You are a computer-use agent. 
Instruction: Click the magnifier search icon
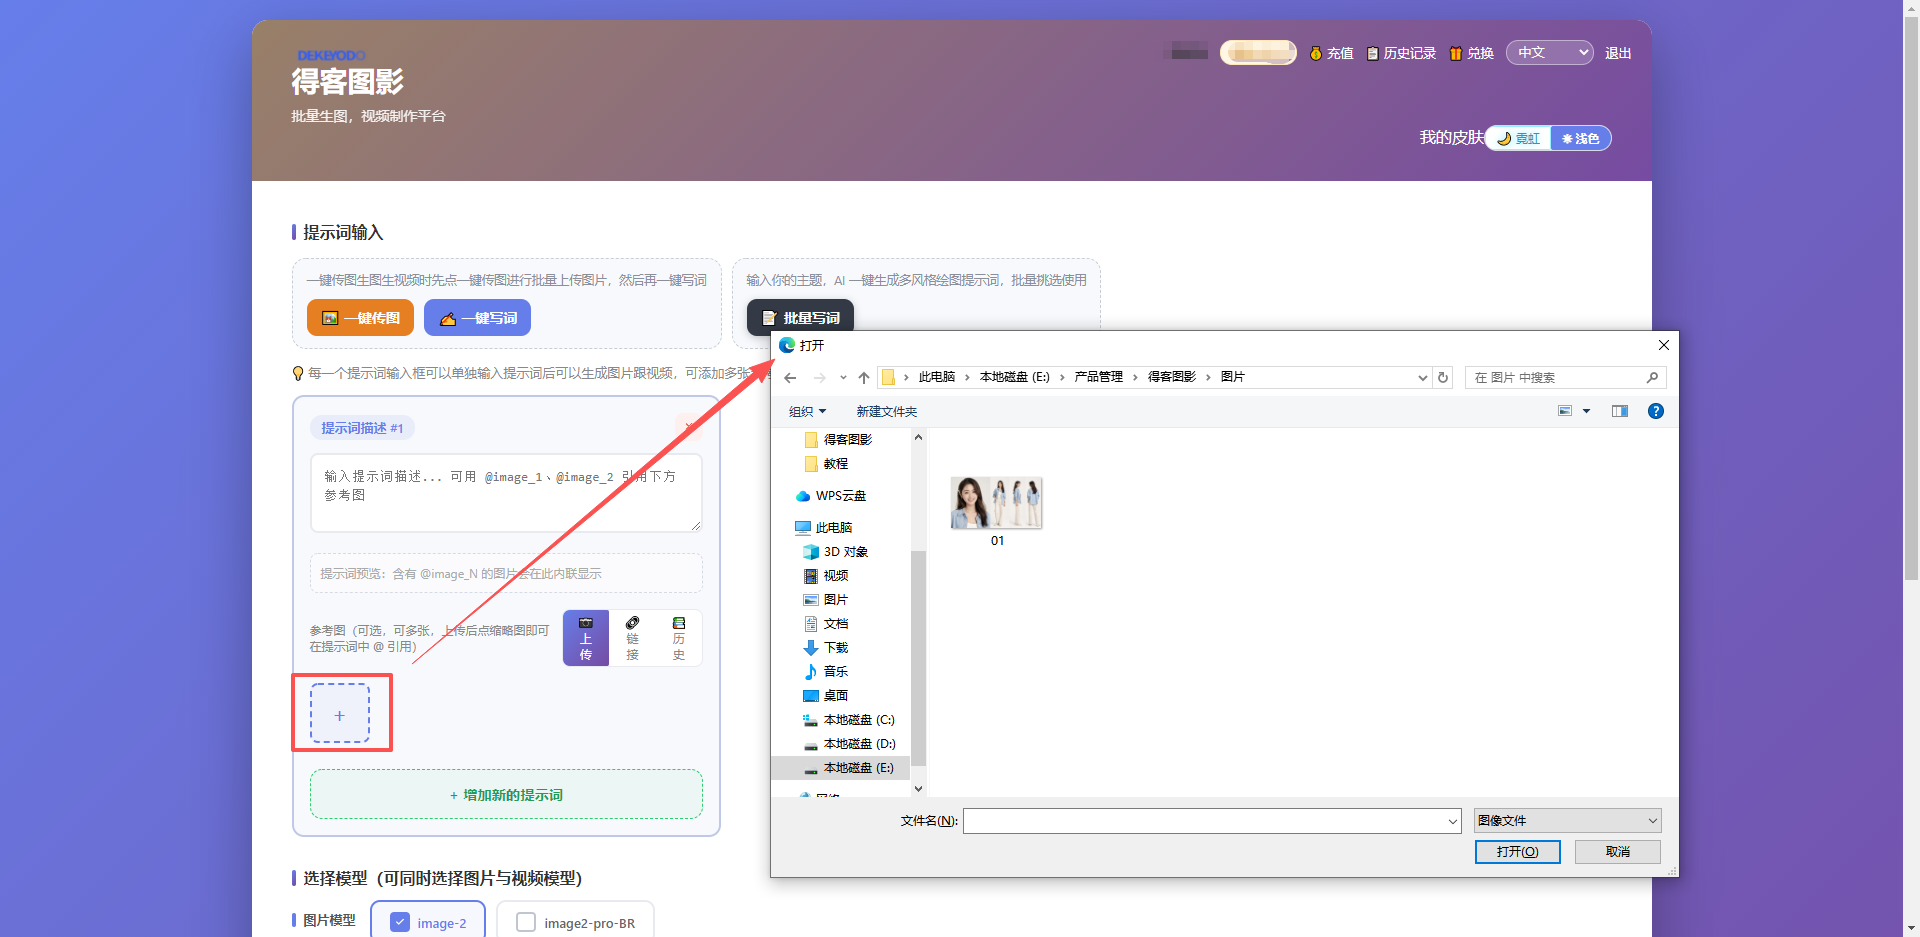tap(1652, 378)
